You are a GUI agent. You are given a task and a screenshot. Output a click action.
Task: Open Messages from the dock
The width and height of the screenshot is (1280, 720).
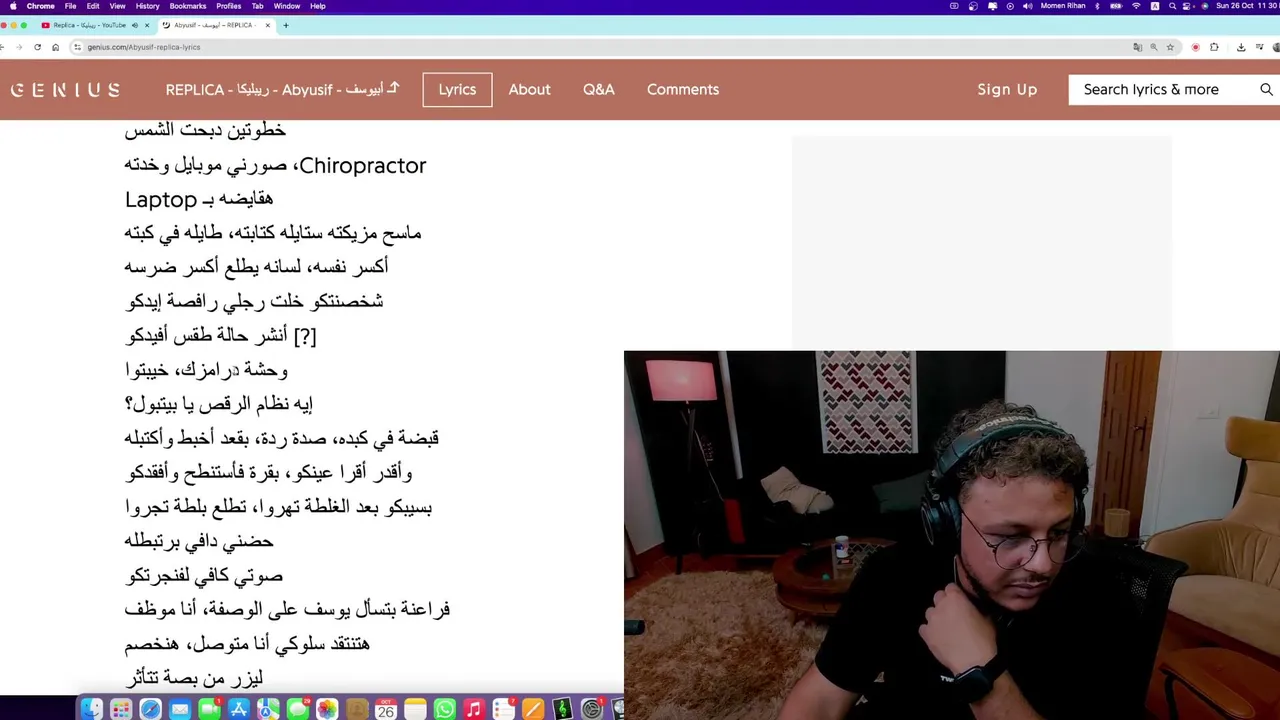tap(298, 709)
